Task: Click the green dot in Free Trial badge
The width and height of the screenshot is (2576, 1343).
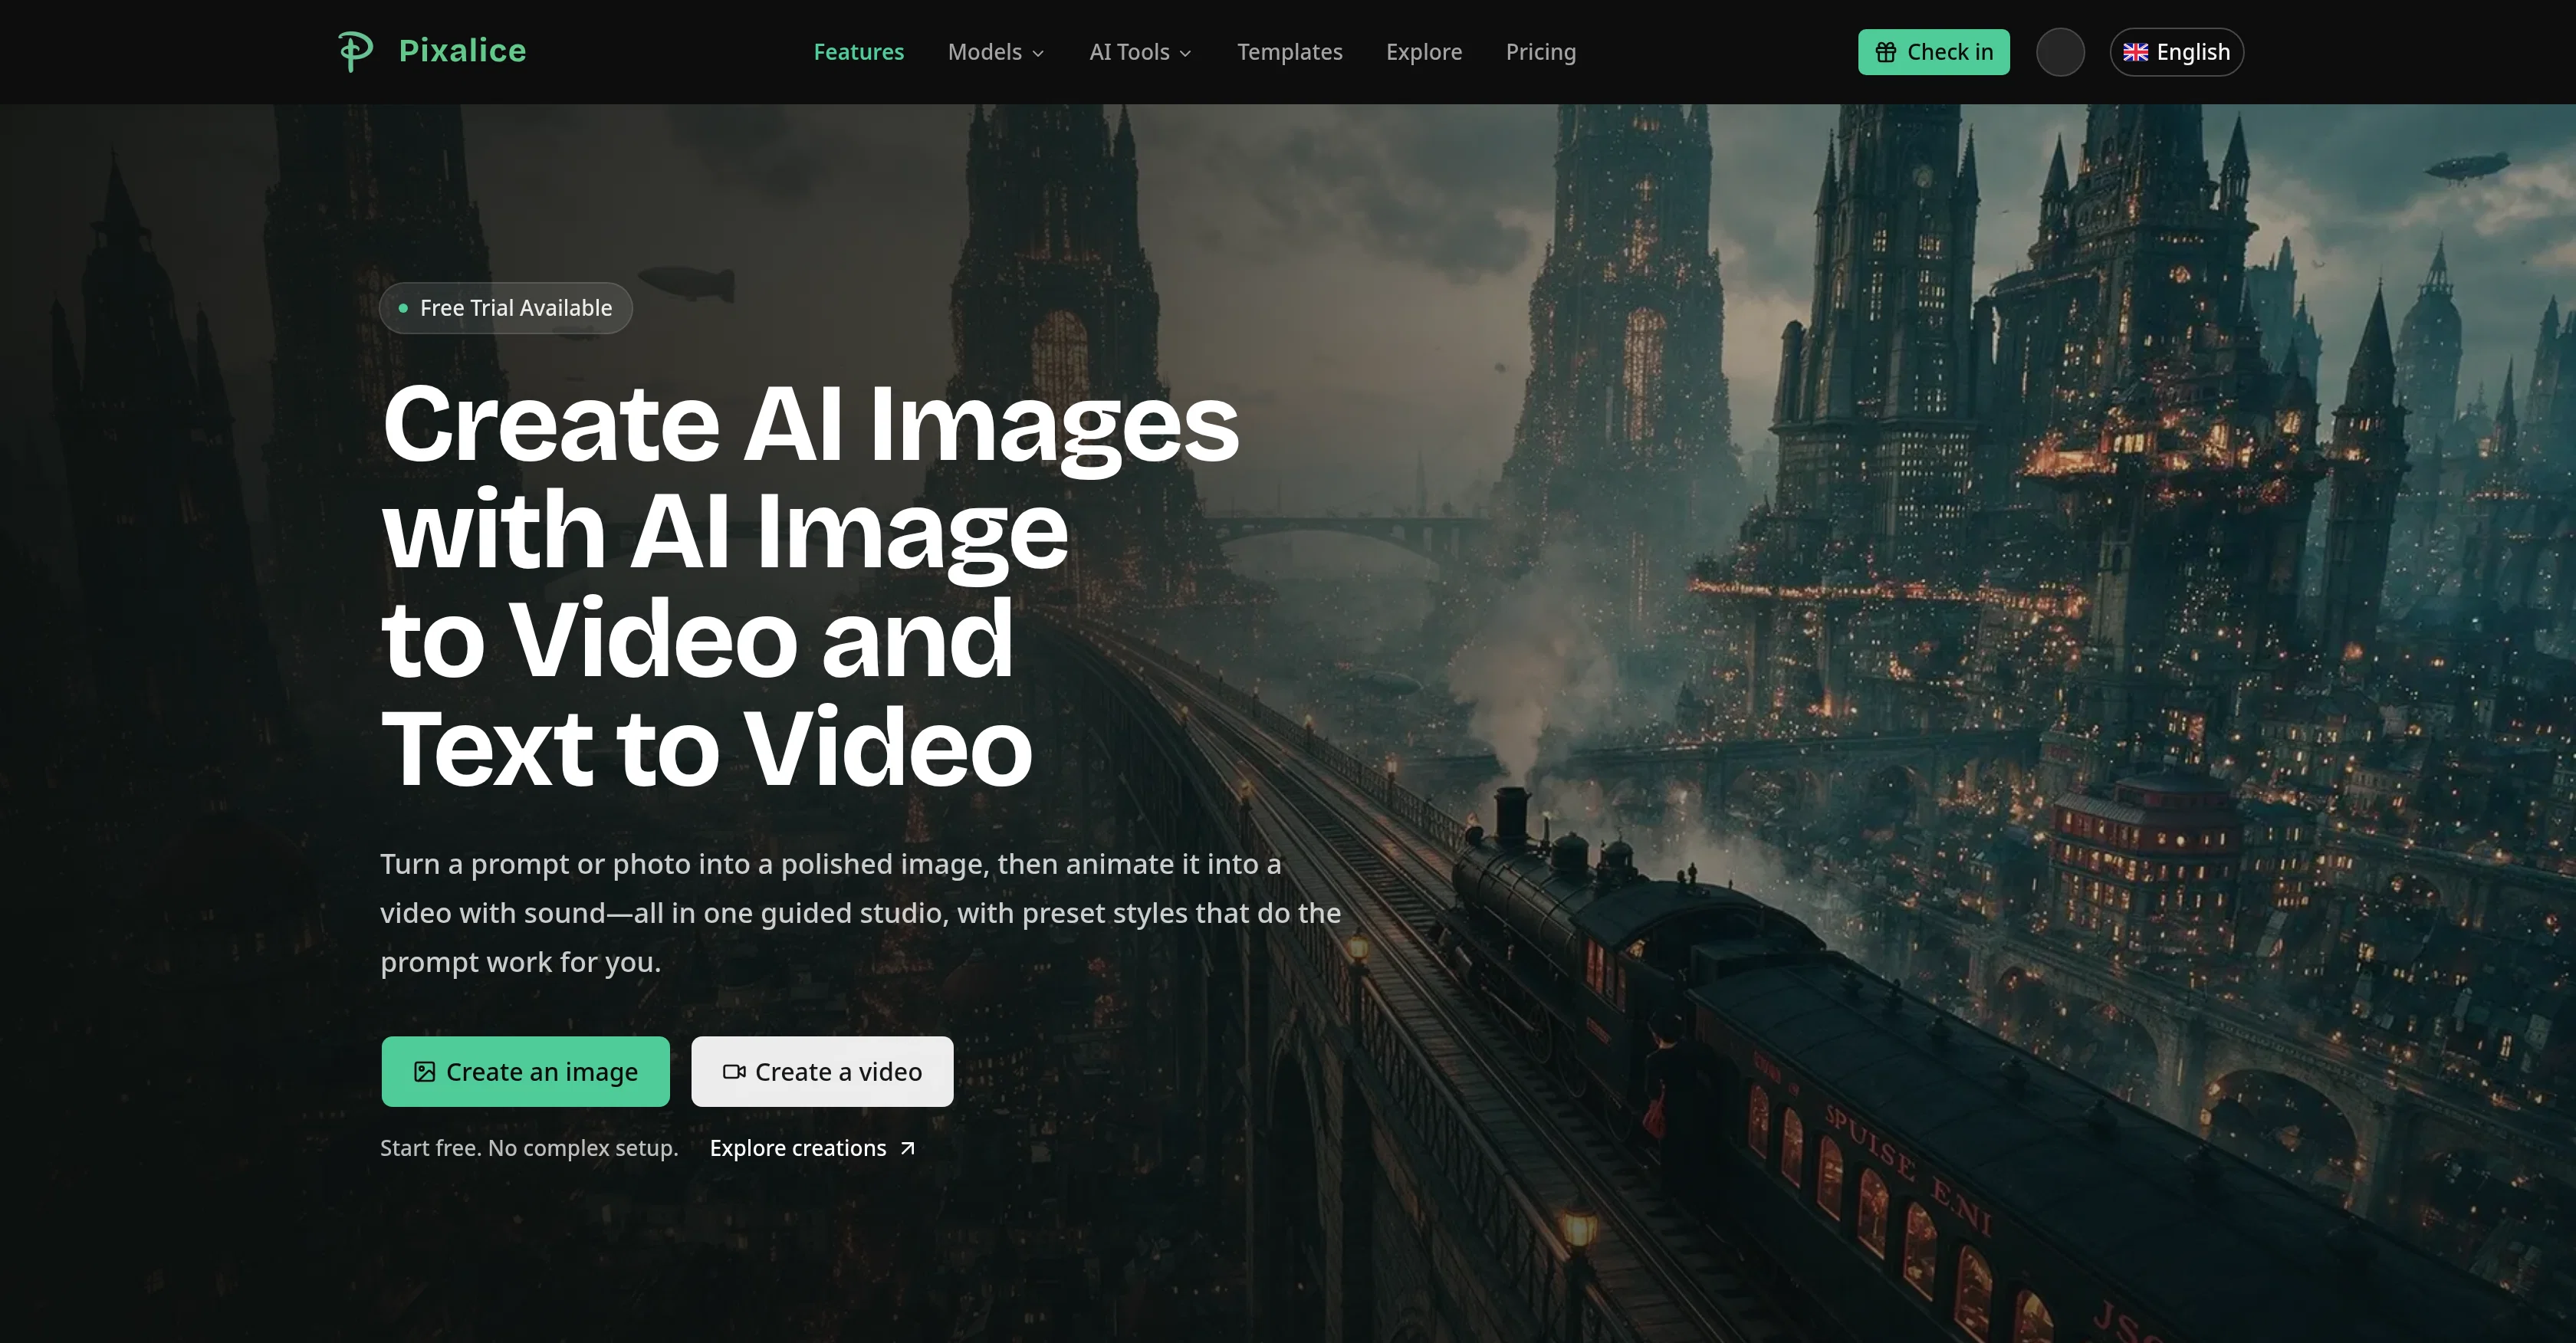Action: tap(403, 308)
